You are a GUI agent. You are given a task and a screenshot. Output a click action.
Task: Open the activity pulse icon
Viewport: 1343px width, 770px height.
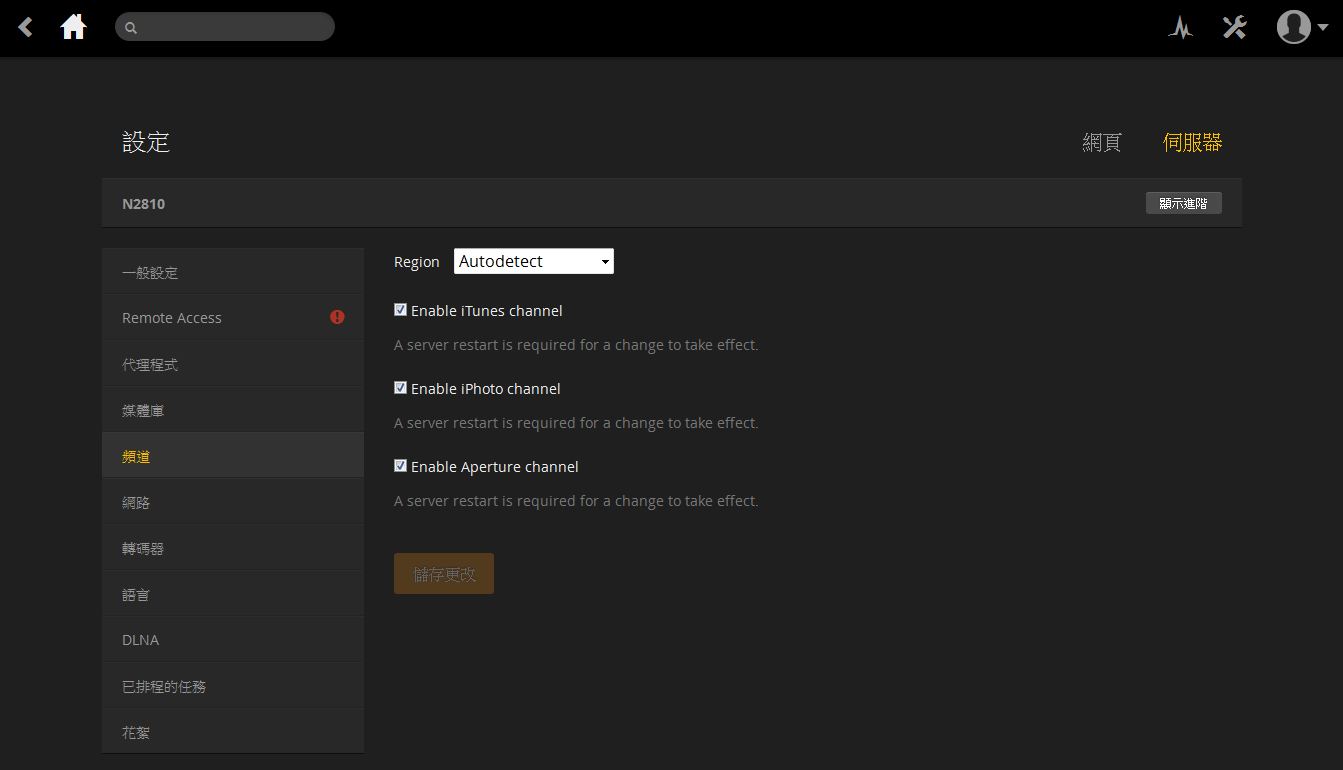(x=1181, y=28)
